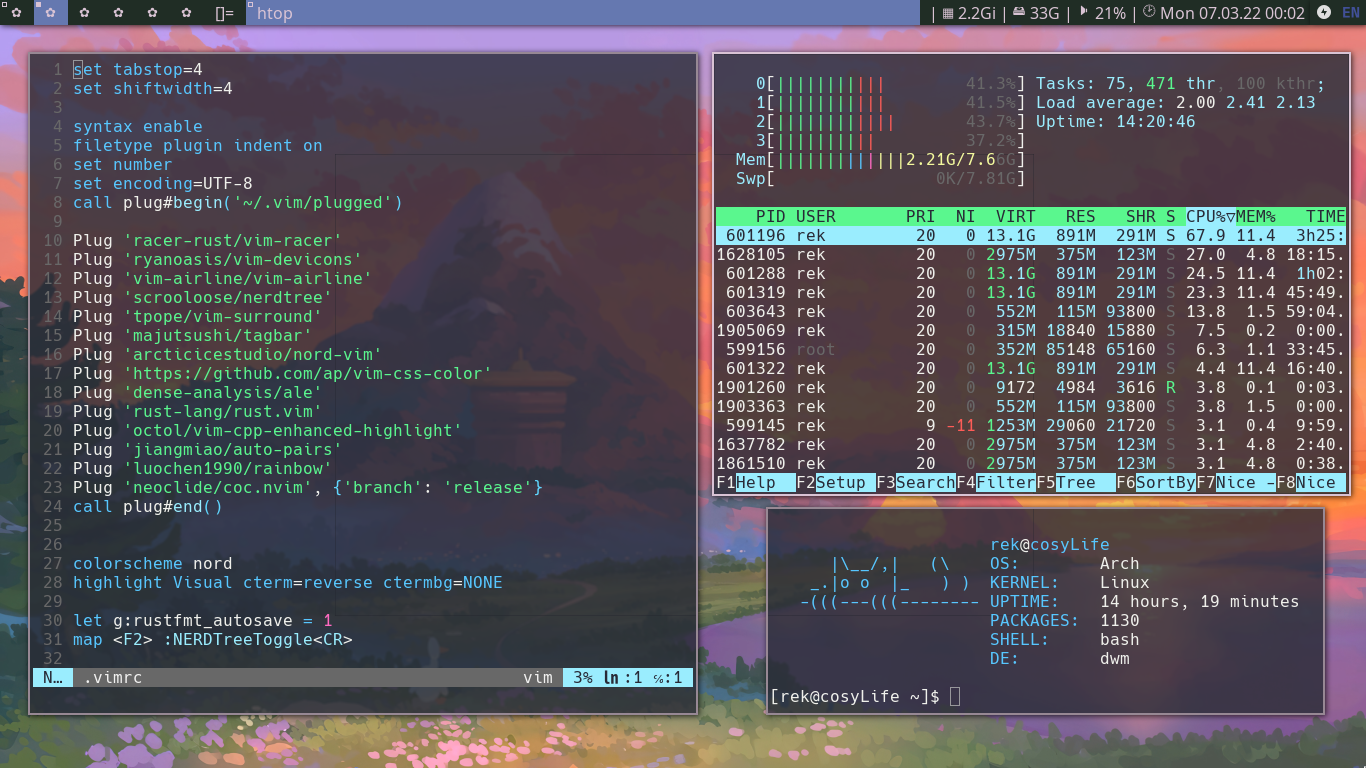Screen dimensions: 1366x768
Task: Switch to the fifth dwm tag icon
Action: point(152,13)
